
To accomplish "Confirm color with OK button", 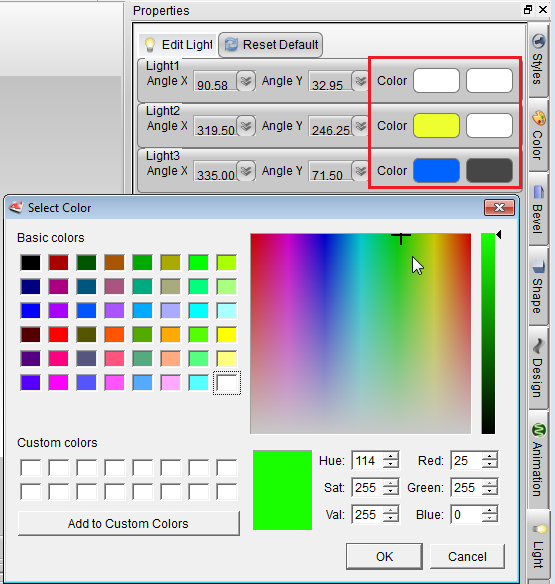I will click(x=384, y=556).
